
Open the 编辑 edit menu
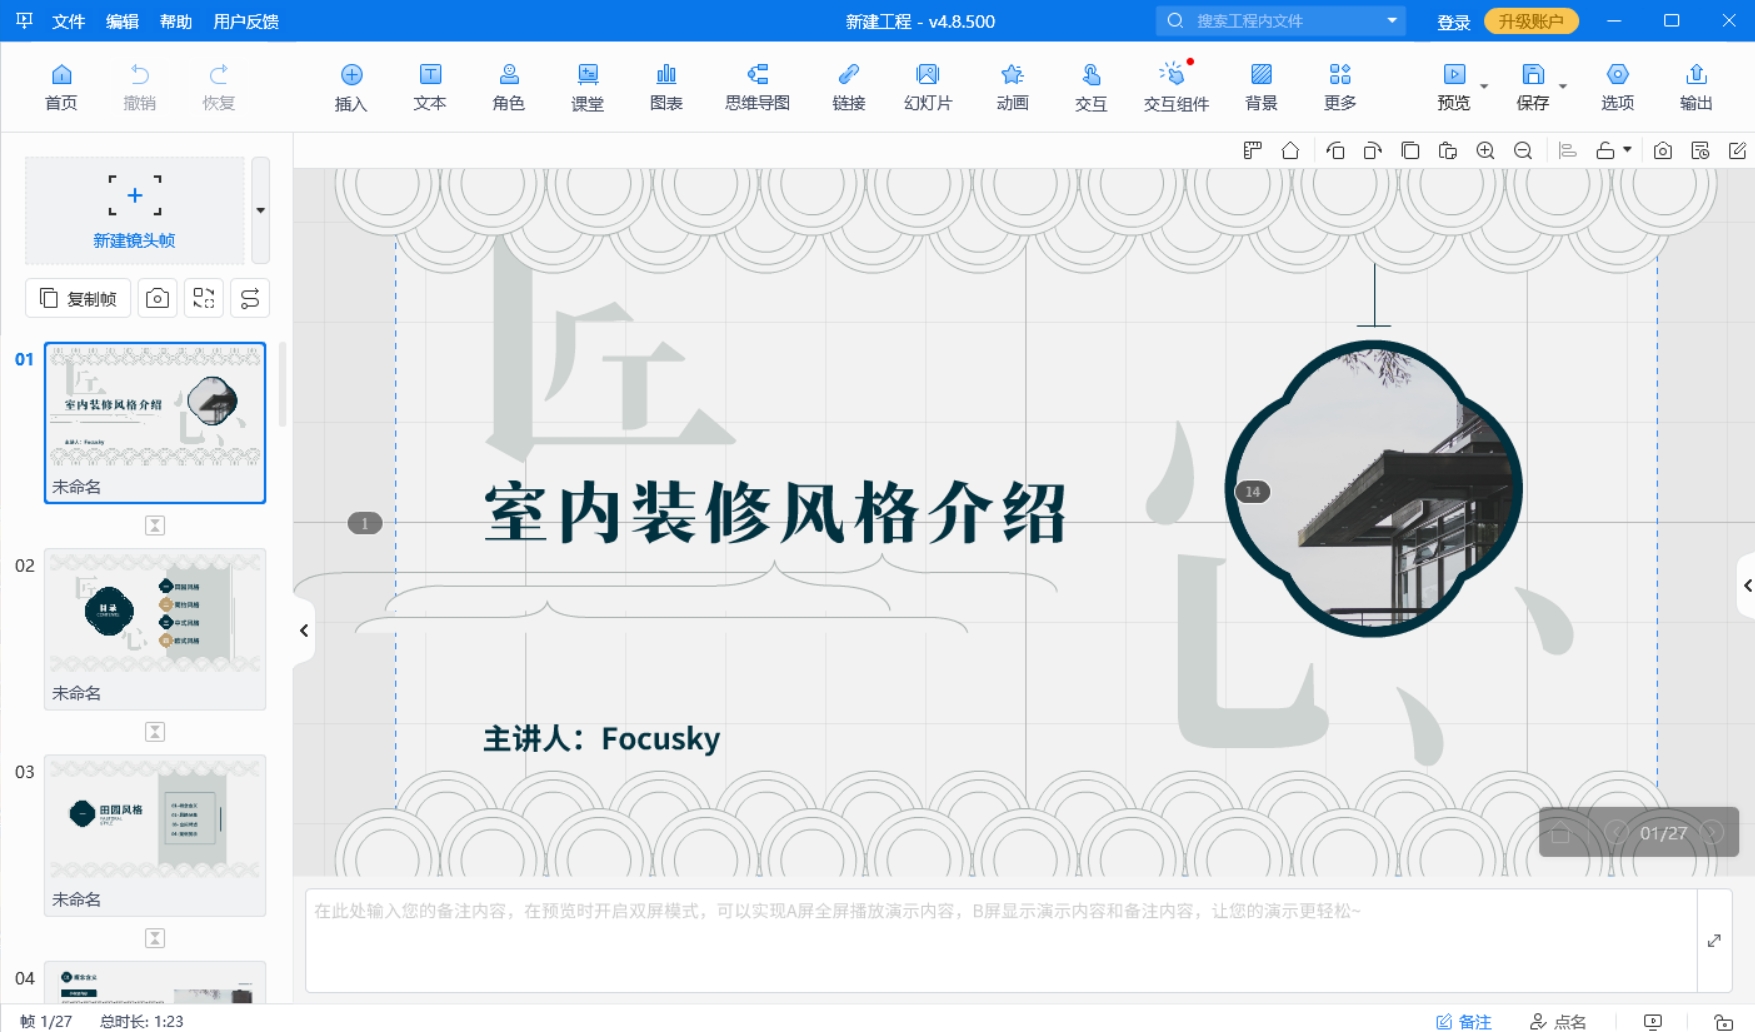coord(122,21)
